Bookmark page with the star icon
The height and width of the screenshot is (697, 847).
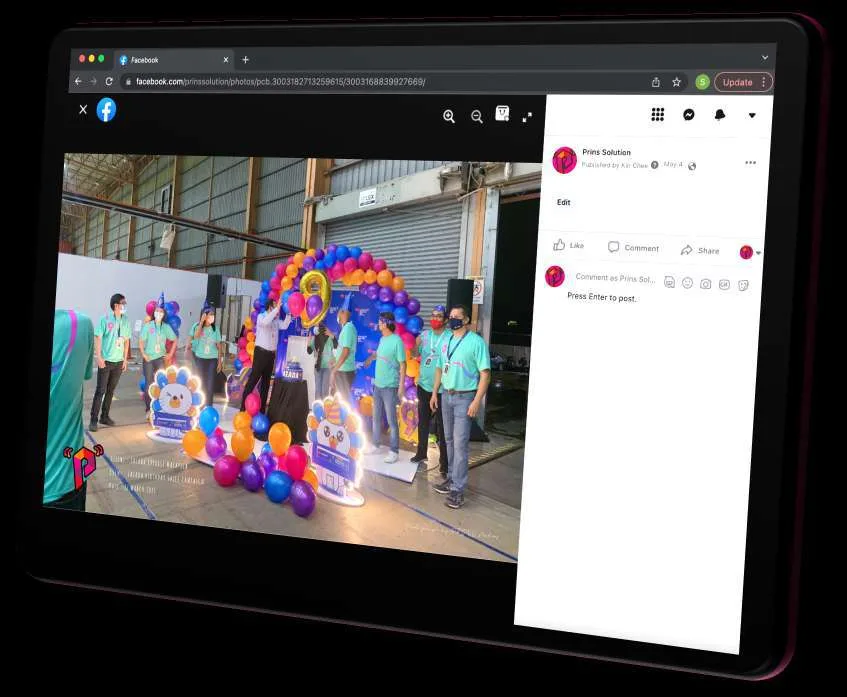[676, 82]
